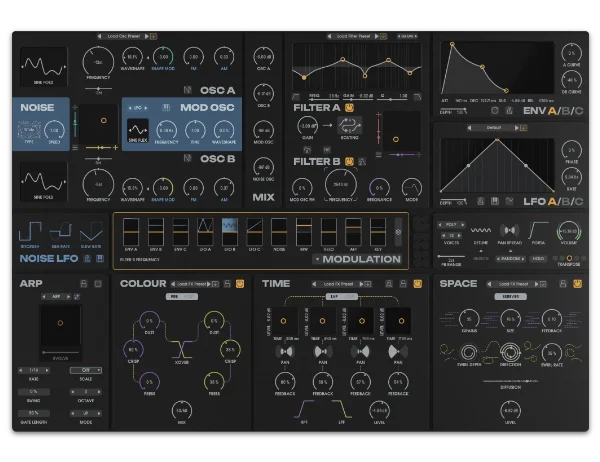The image size is (600, 462).
Task: Open the Load Osc Preset dropdown
Action: pos(125,35)
